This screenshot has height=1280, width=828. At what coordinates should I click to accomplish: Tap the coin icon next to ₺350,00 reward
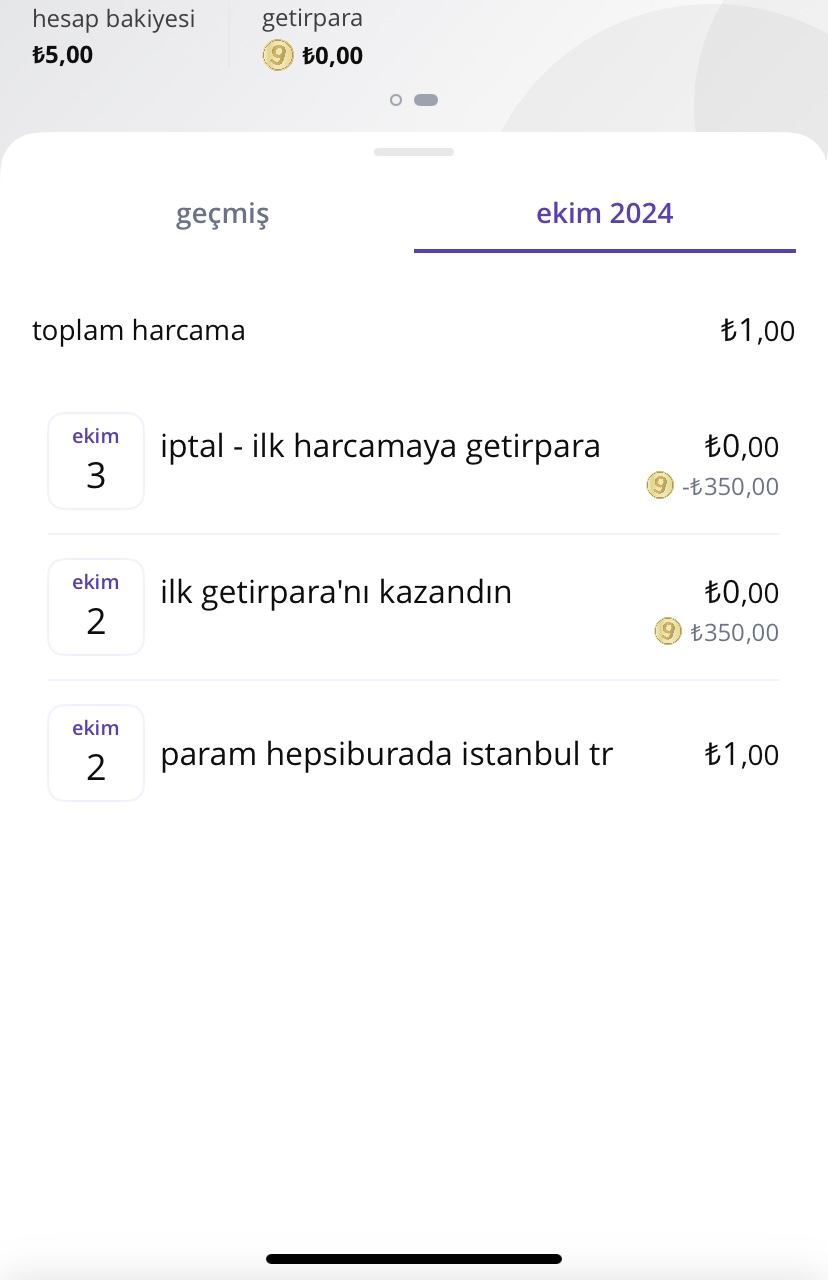pos(667,632)
